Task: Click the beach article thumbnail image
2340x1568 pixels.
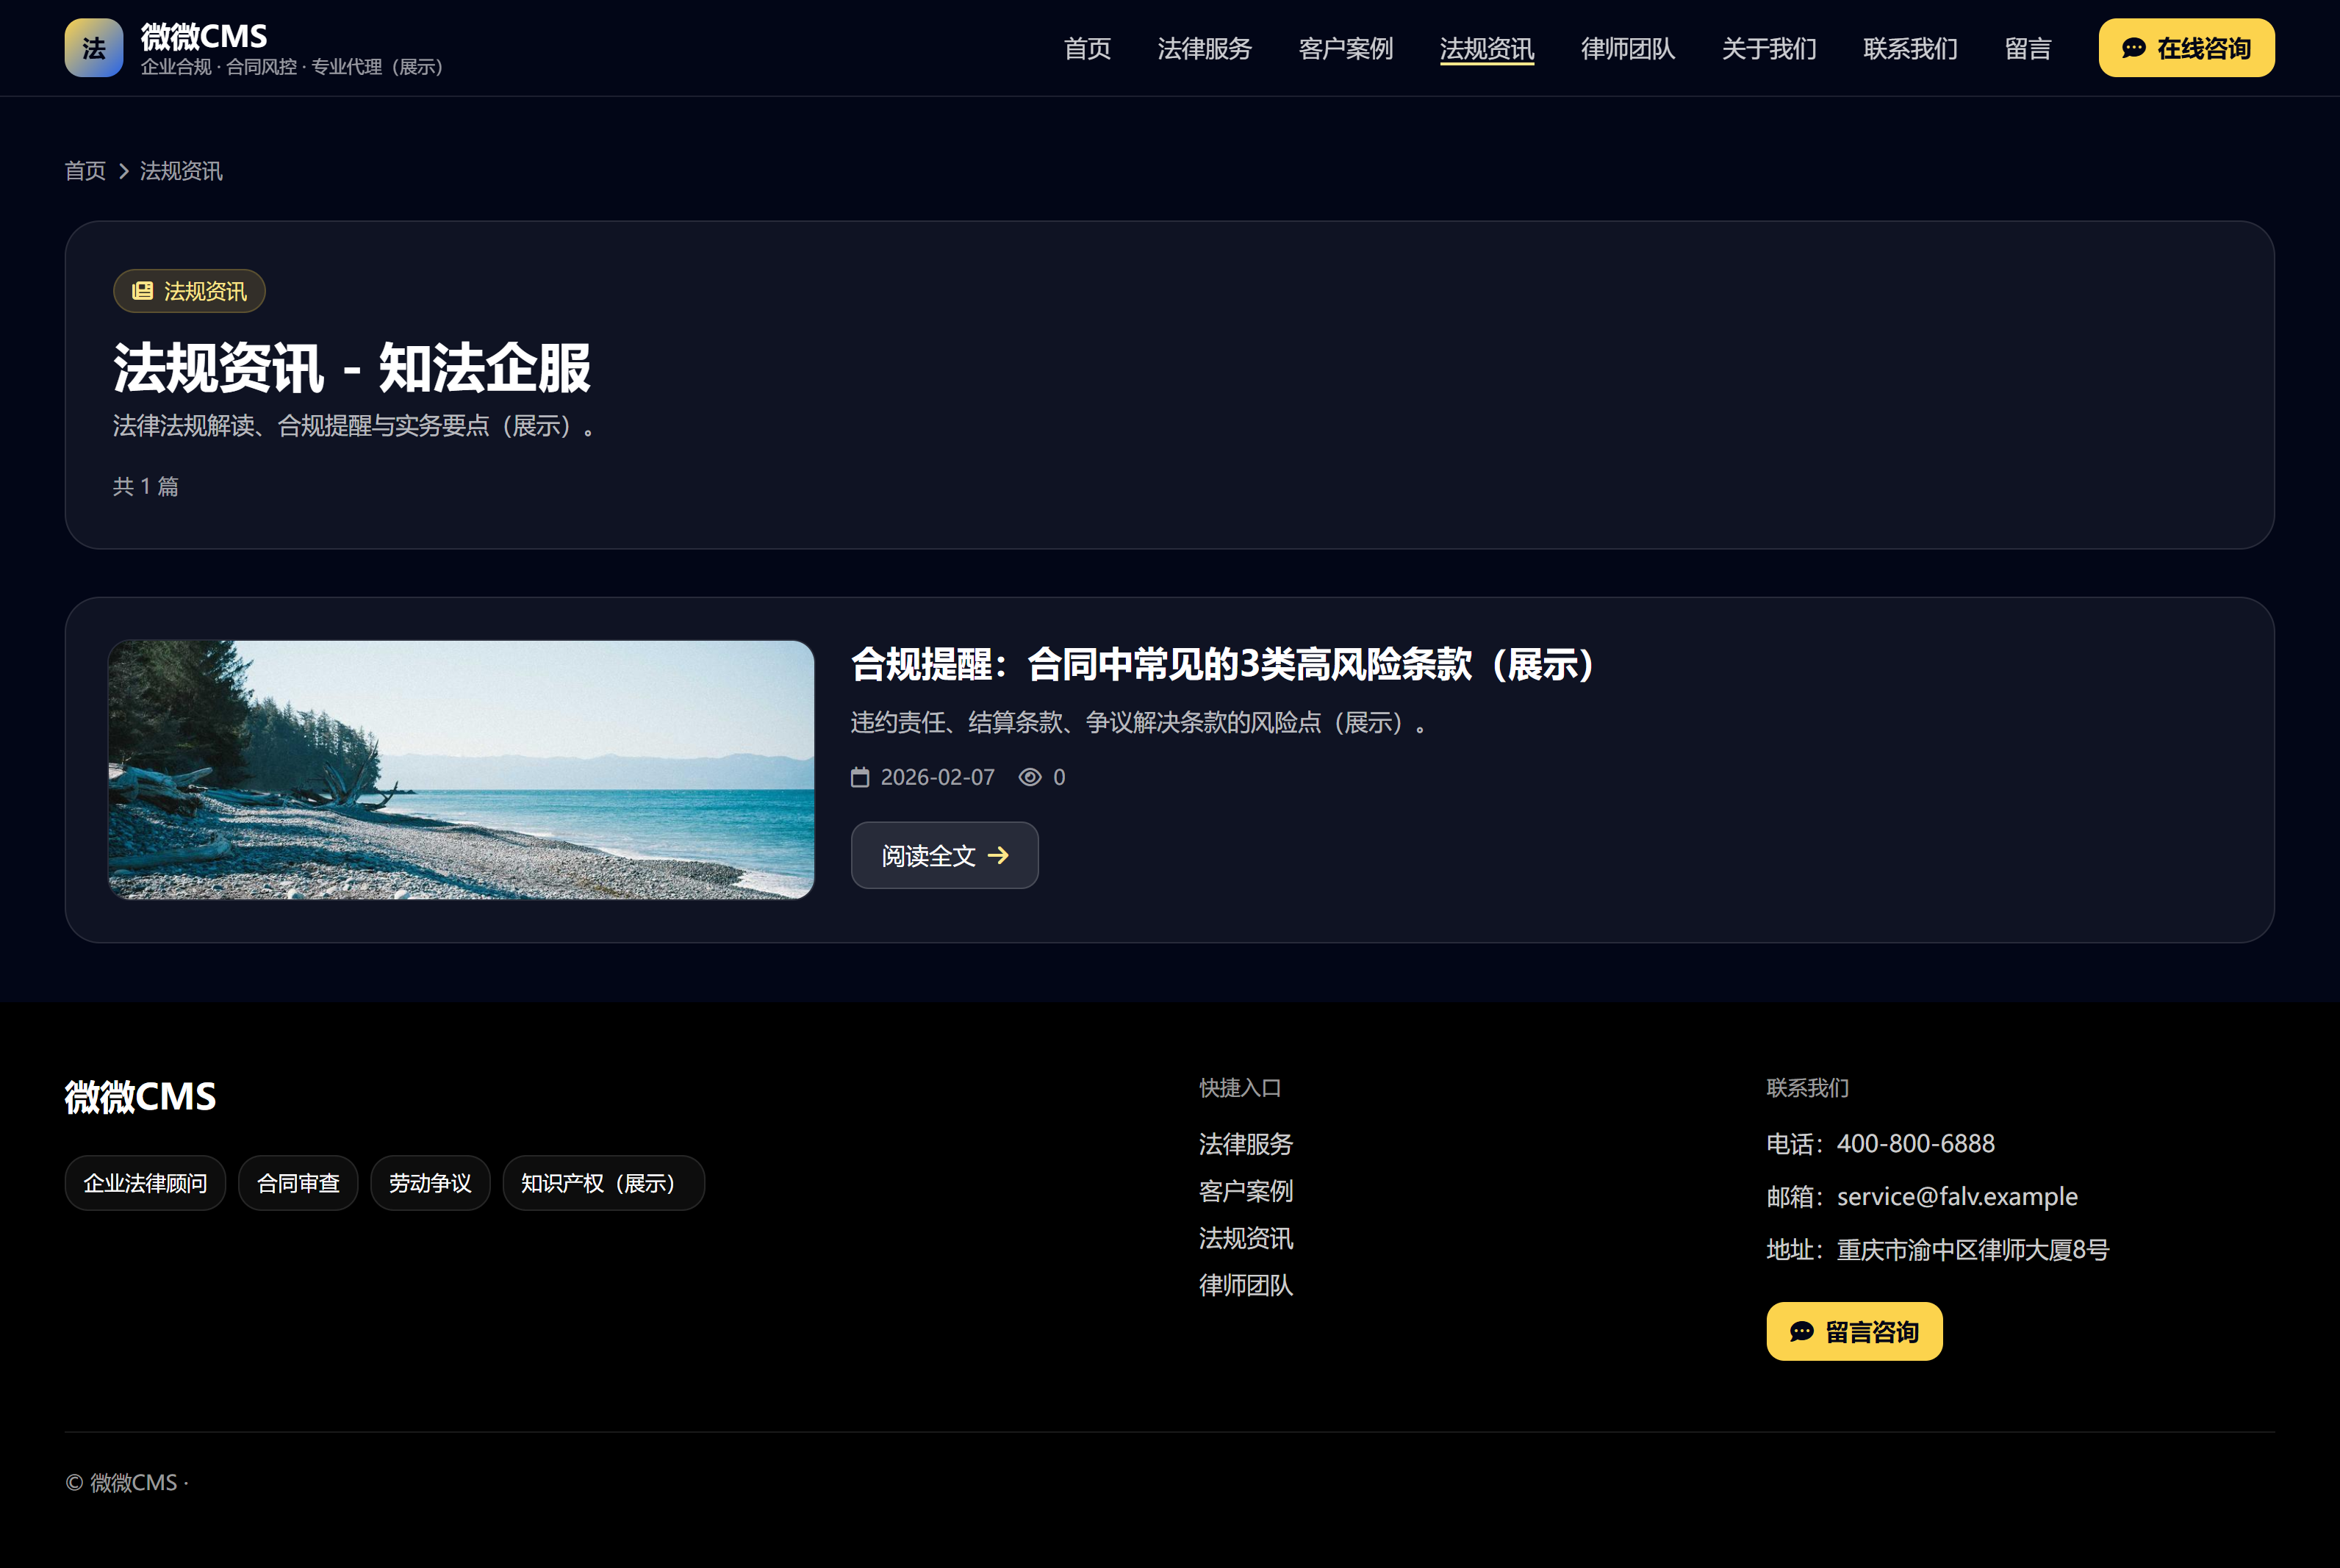Action: [461, 769]
